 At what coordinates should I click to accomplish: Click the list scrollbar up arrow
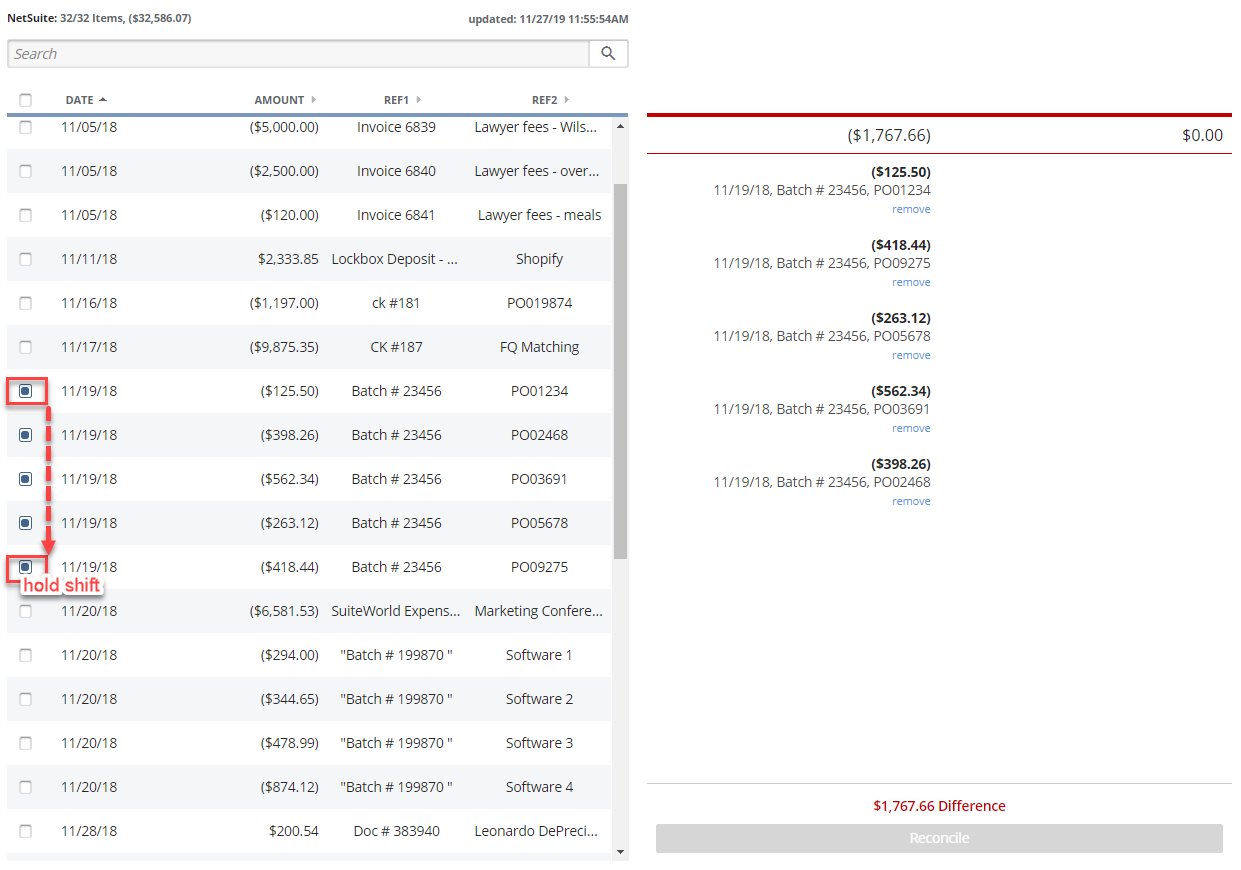point(620,126)
